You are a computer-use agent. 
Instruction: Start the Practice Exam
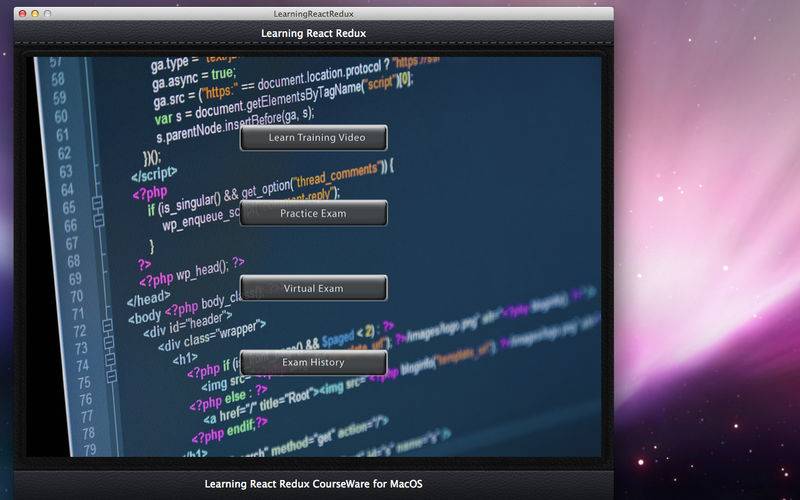tap(313, 213)
